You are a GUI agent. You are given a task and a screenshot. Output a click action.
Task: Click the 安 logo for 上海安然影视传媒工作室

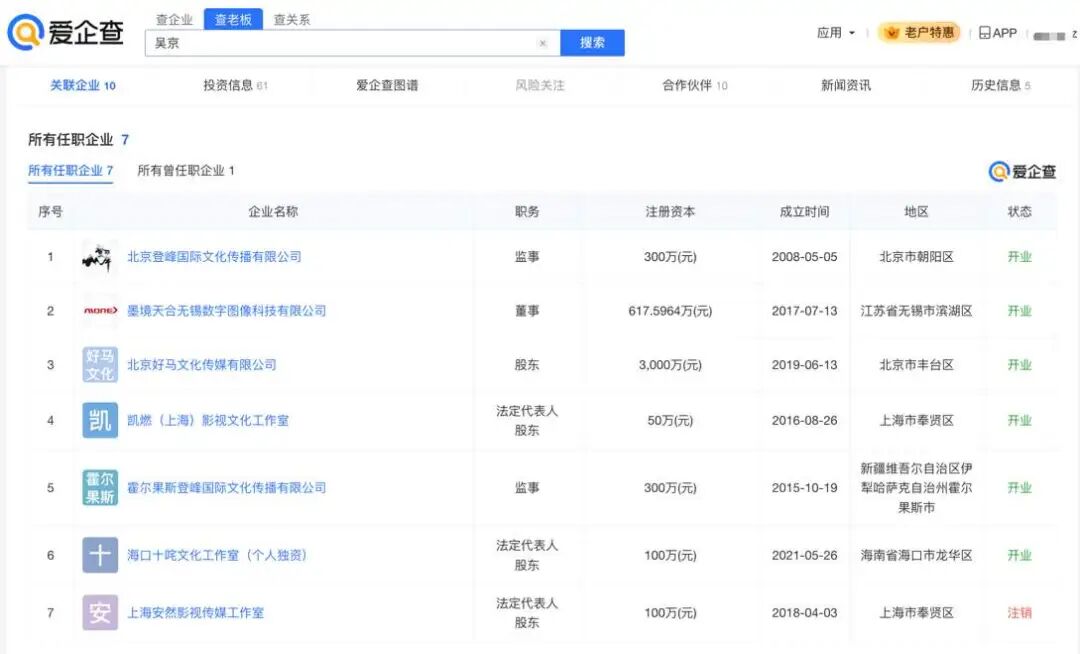click(x=100, y=613)
